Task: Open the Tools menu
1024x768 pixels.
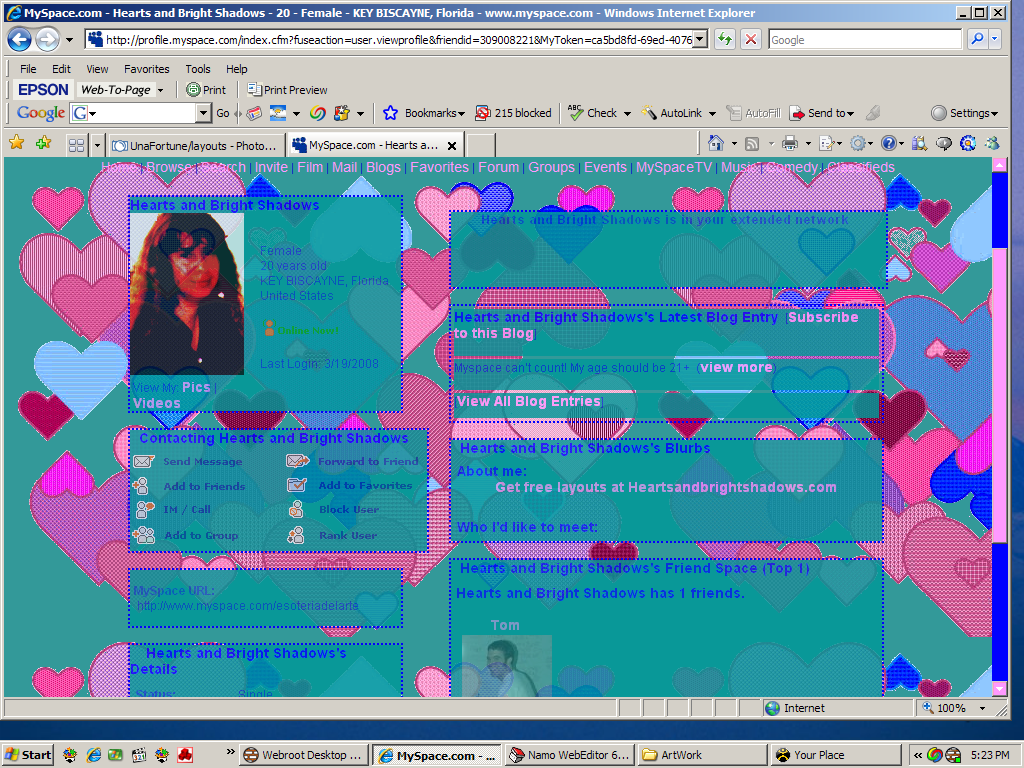Action: (197, 69)
